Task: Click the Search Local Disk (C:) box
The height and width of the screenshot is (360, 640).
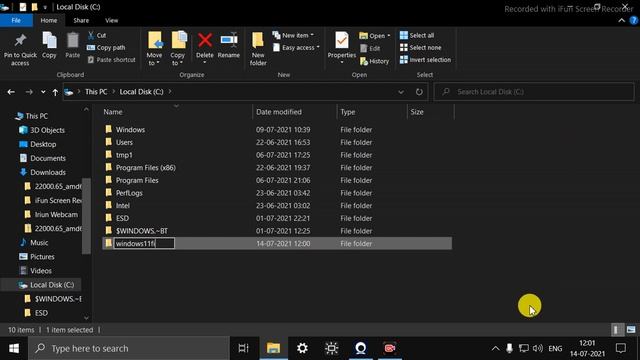Action: 534,92
